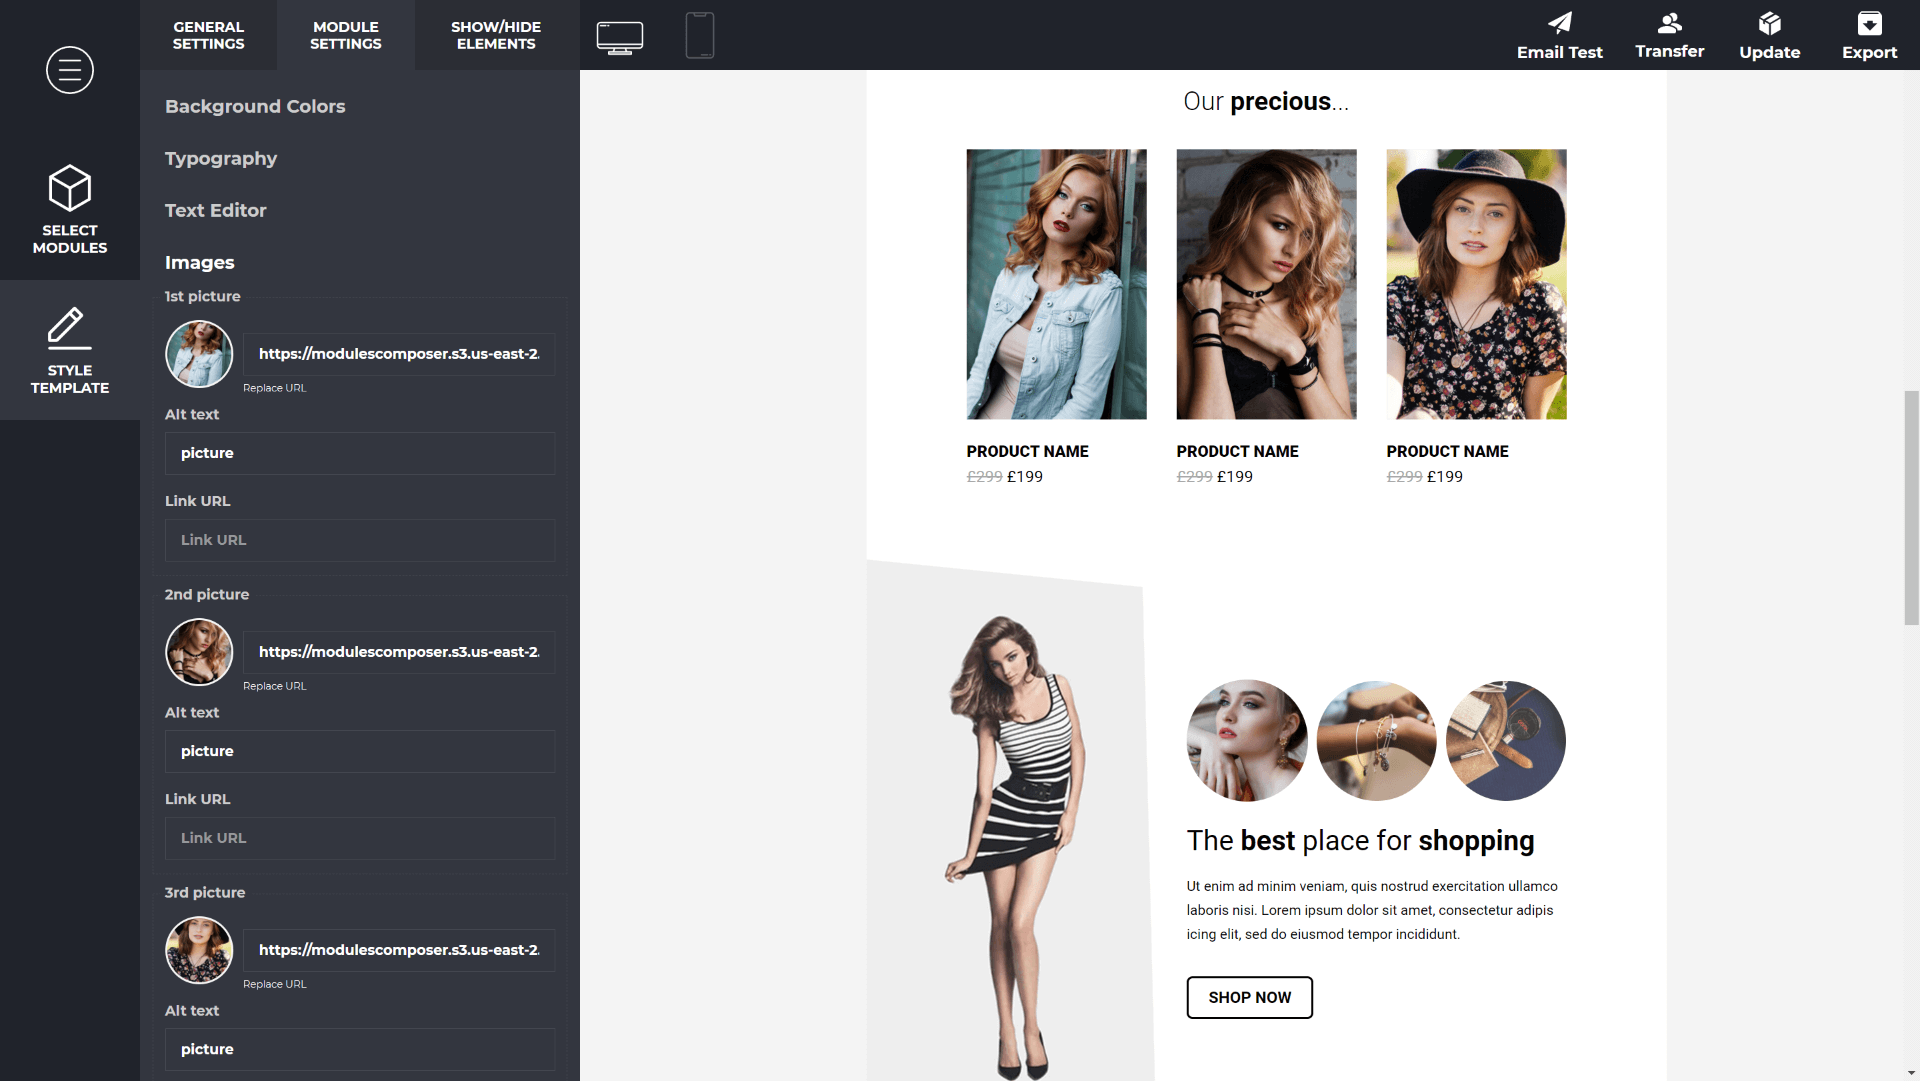Focus the Link URL field for 1st picture
The height and width of the screenshot is (1081, 1920).
click(359, 540)
